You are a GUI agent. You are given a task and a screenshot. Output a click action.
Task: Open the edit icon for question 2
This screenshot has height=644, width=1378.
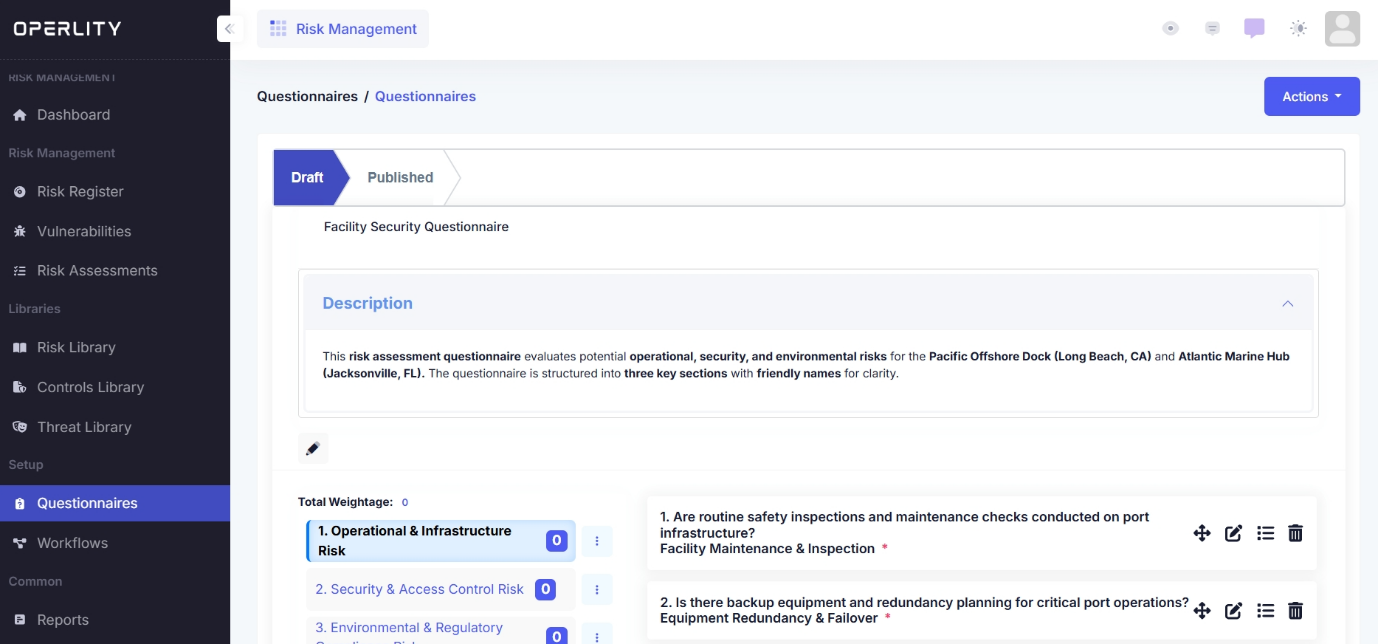[x=1233, y=610]
